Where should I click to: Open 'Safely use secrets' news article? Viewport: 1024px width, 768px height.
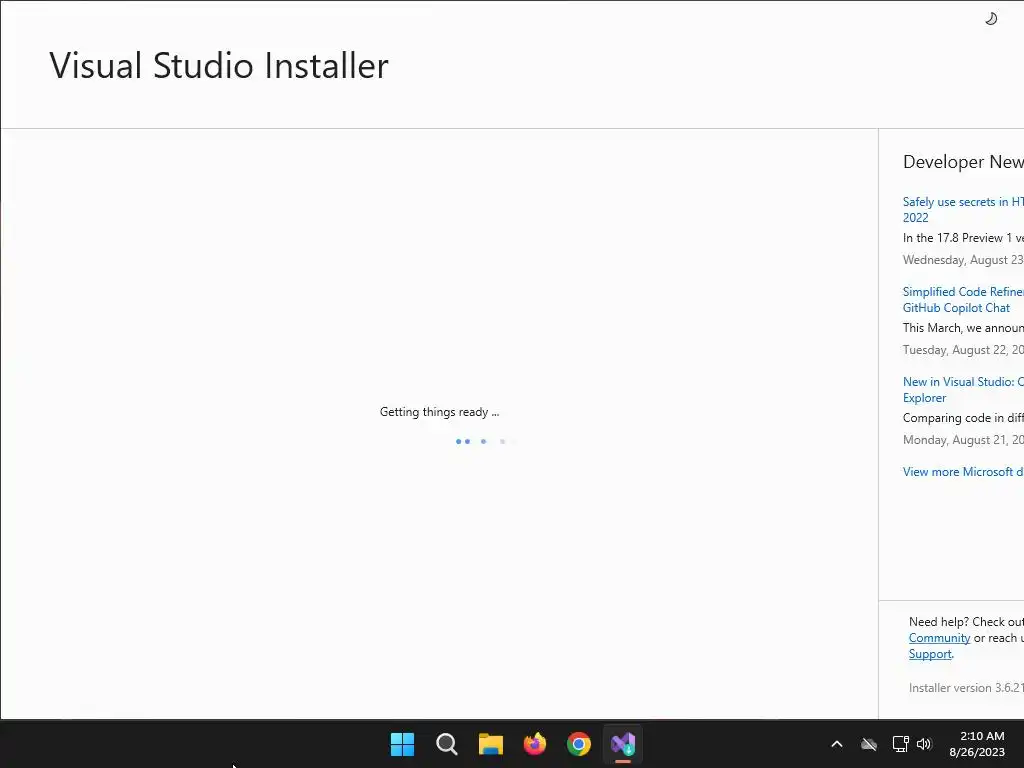tap(963, 210)
